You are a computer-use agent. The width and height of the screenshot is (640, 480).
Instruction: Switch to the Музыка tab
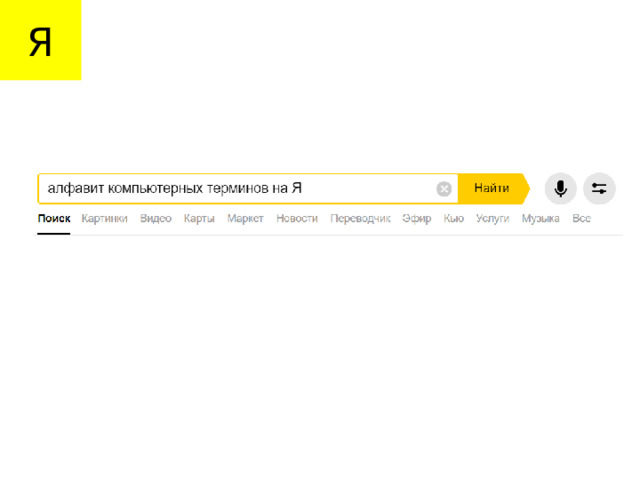coord(540,219)
